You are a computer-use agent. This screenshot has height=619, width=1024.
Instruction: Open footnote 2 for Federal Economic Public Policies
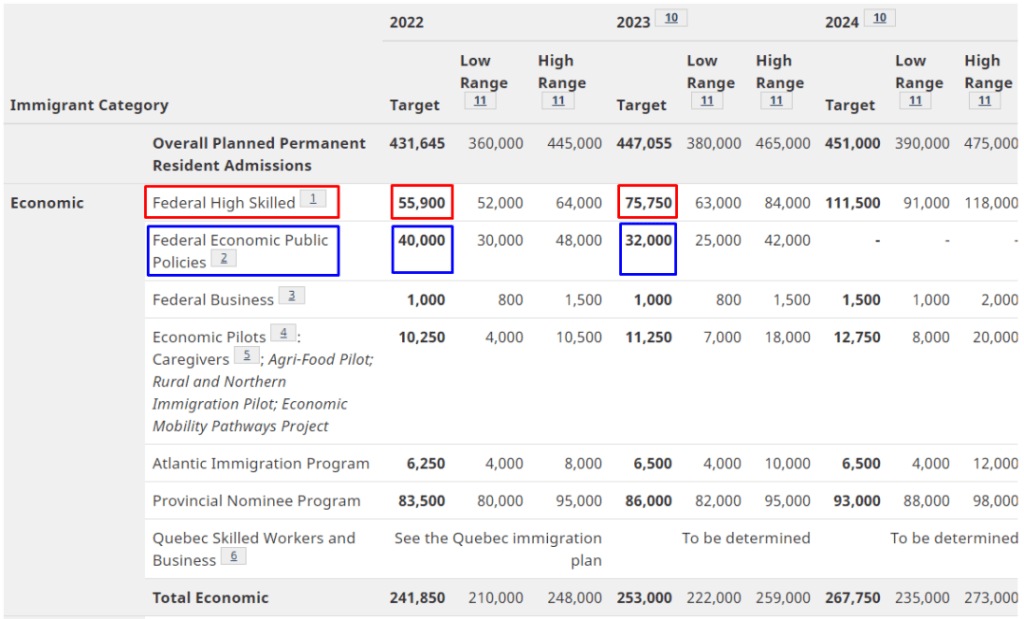click(x=223, y=259)
